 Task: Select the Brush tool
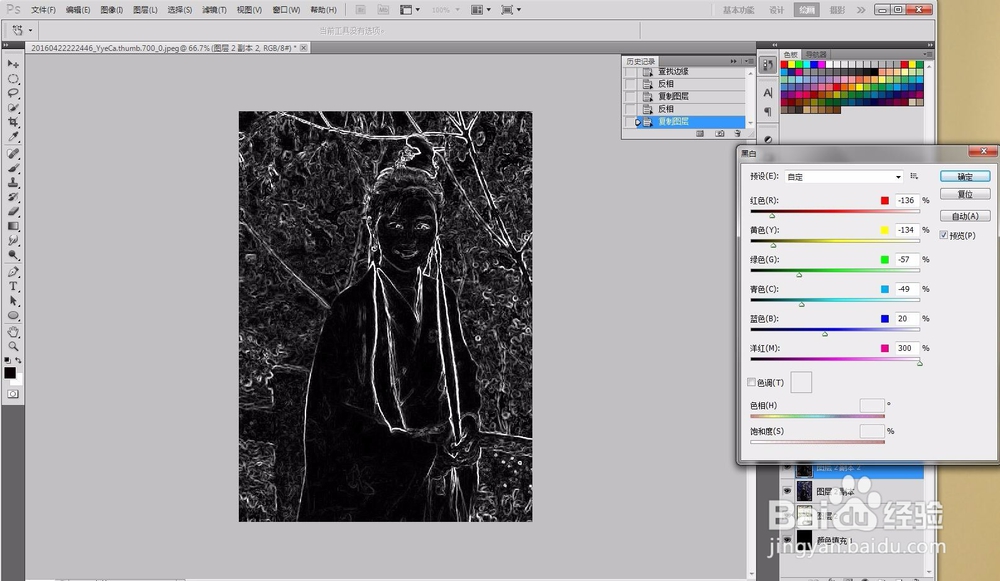[x=13, y=168]
